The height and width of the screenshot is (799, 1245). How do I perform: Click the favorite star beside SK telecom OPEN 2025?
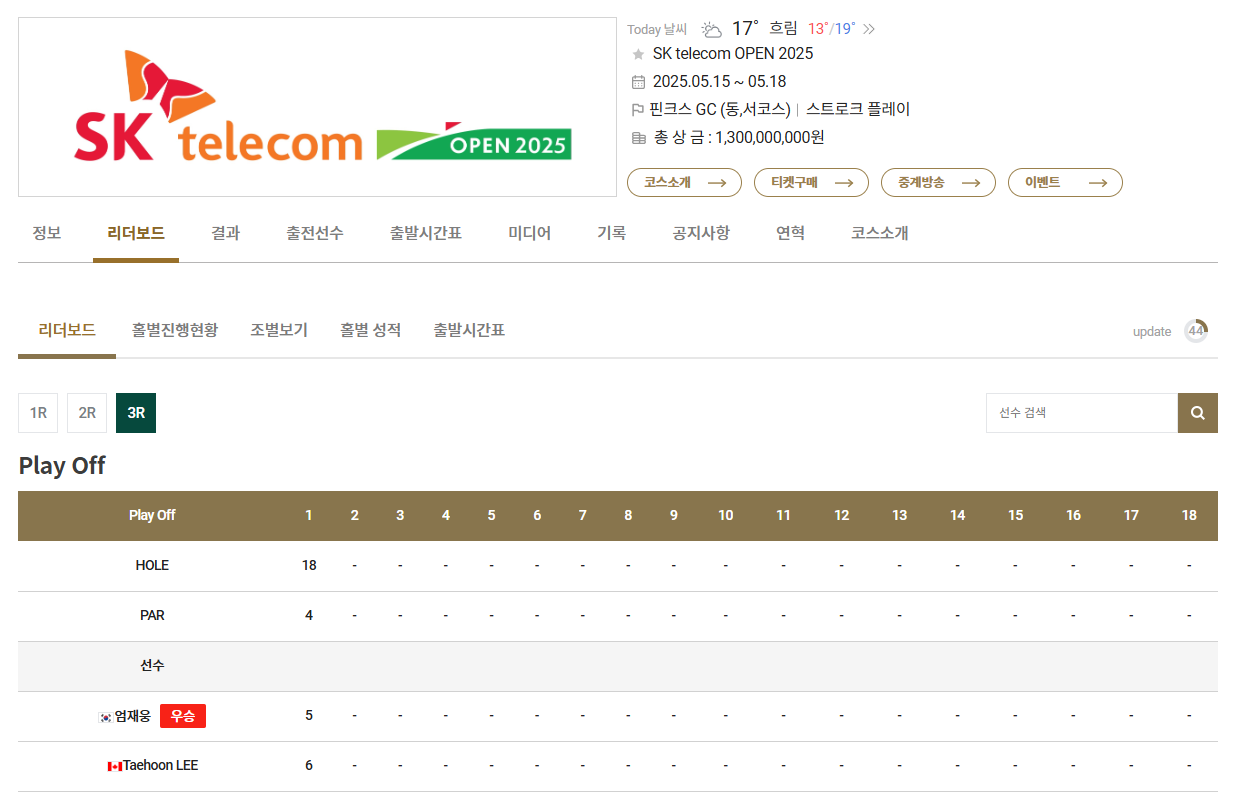(x=638, y=54)
